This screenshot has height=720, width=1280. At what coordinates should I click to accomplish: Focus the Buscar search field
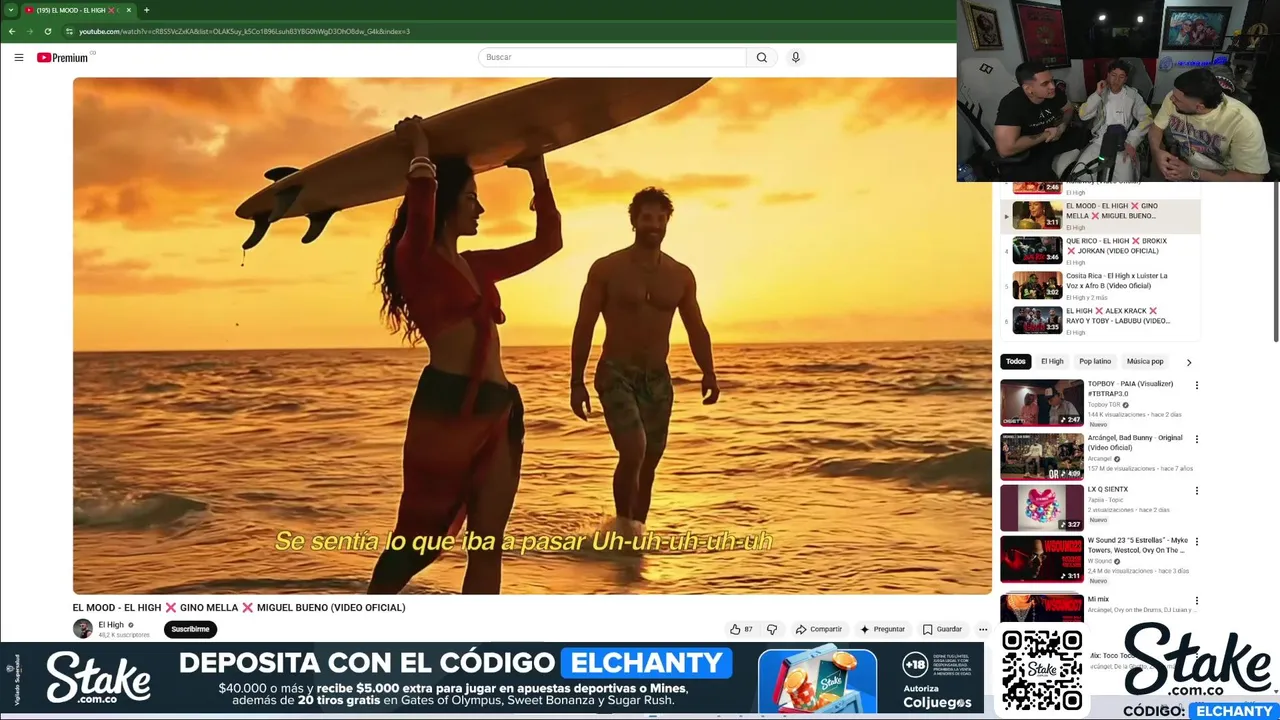[x=612, y=57]
